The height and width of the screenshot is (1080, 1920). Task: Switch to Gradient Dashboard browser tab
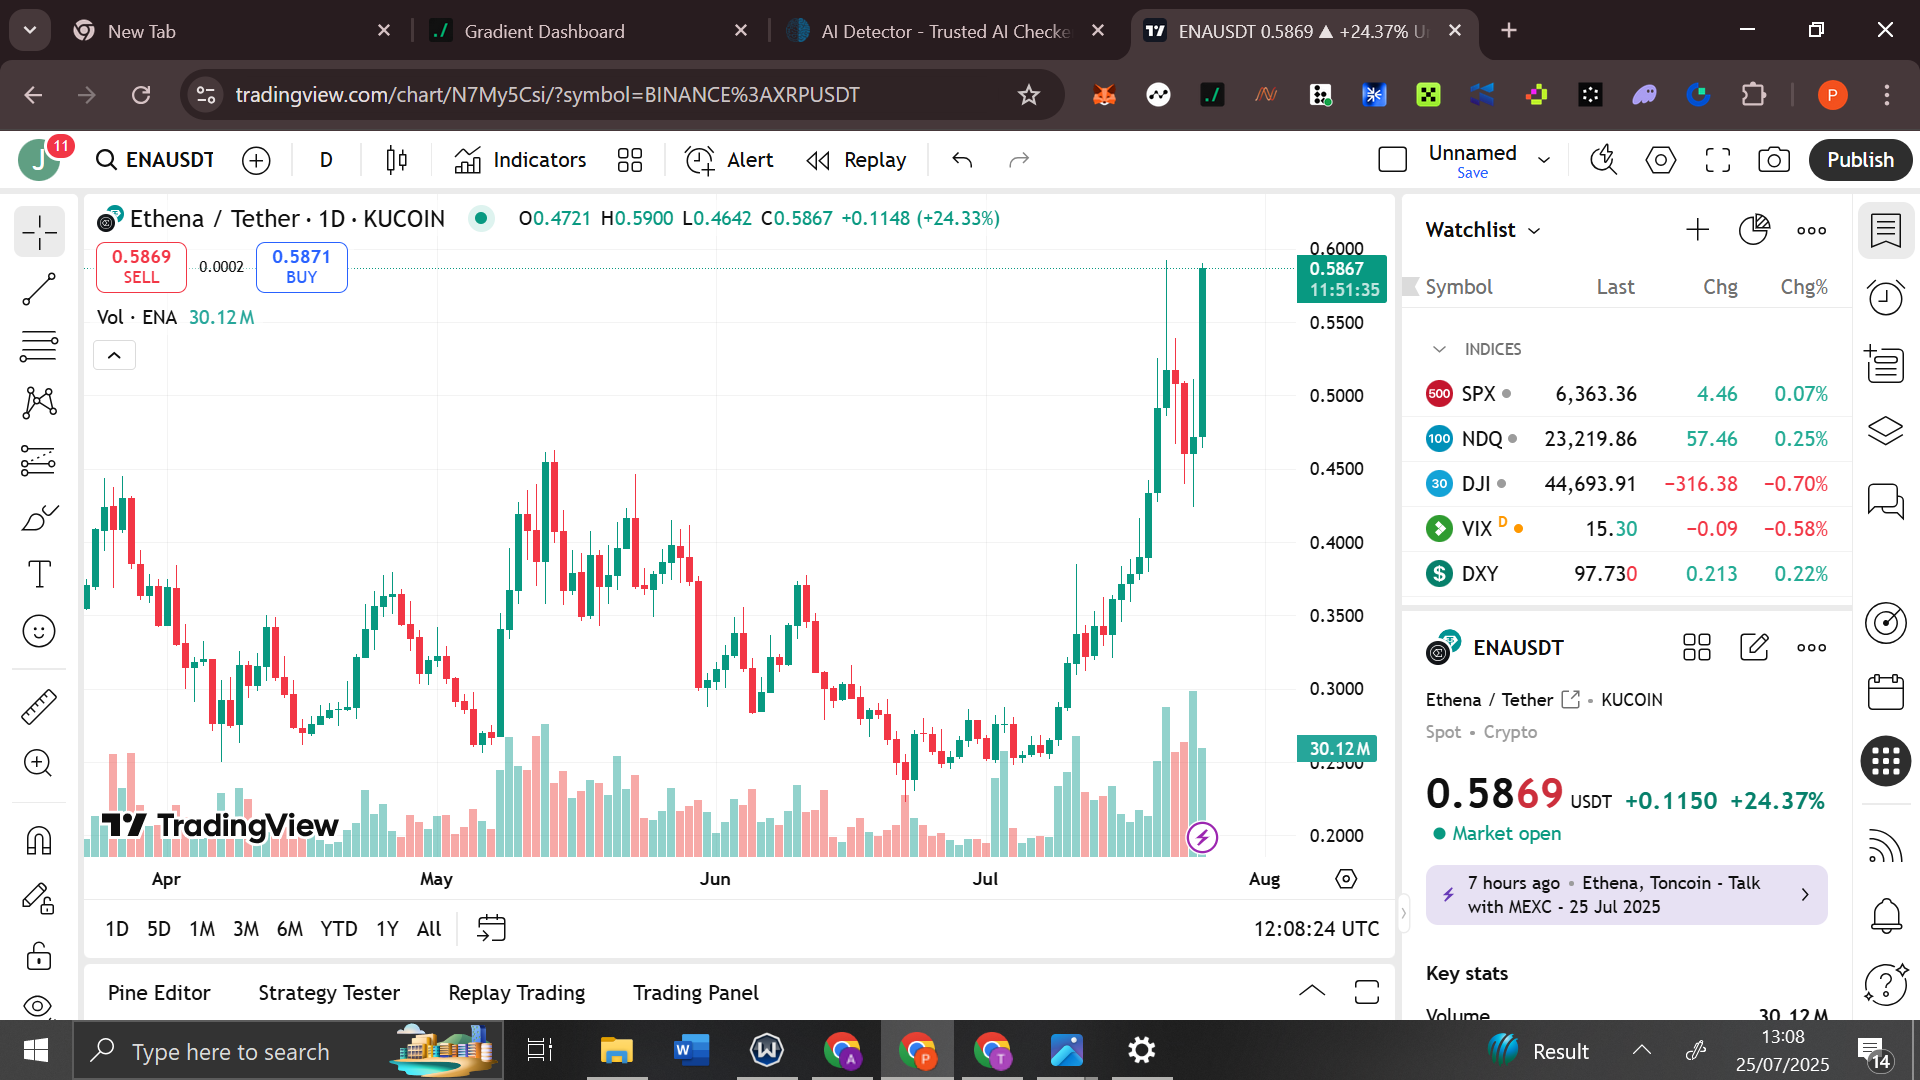(x=590, y=31)
